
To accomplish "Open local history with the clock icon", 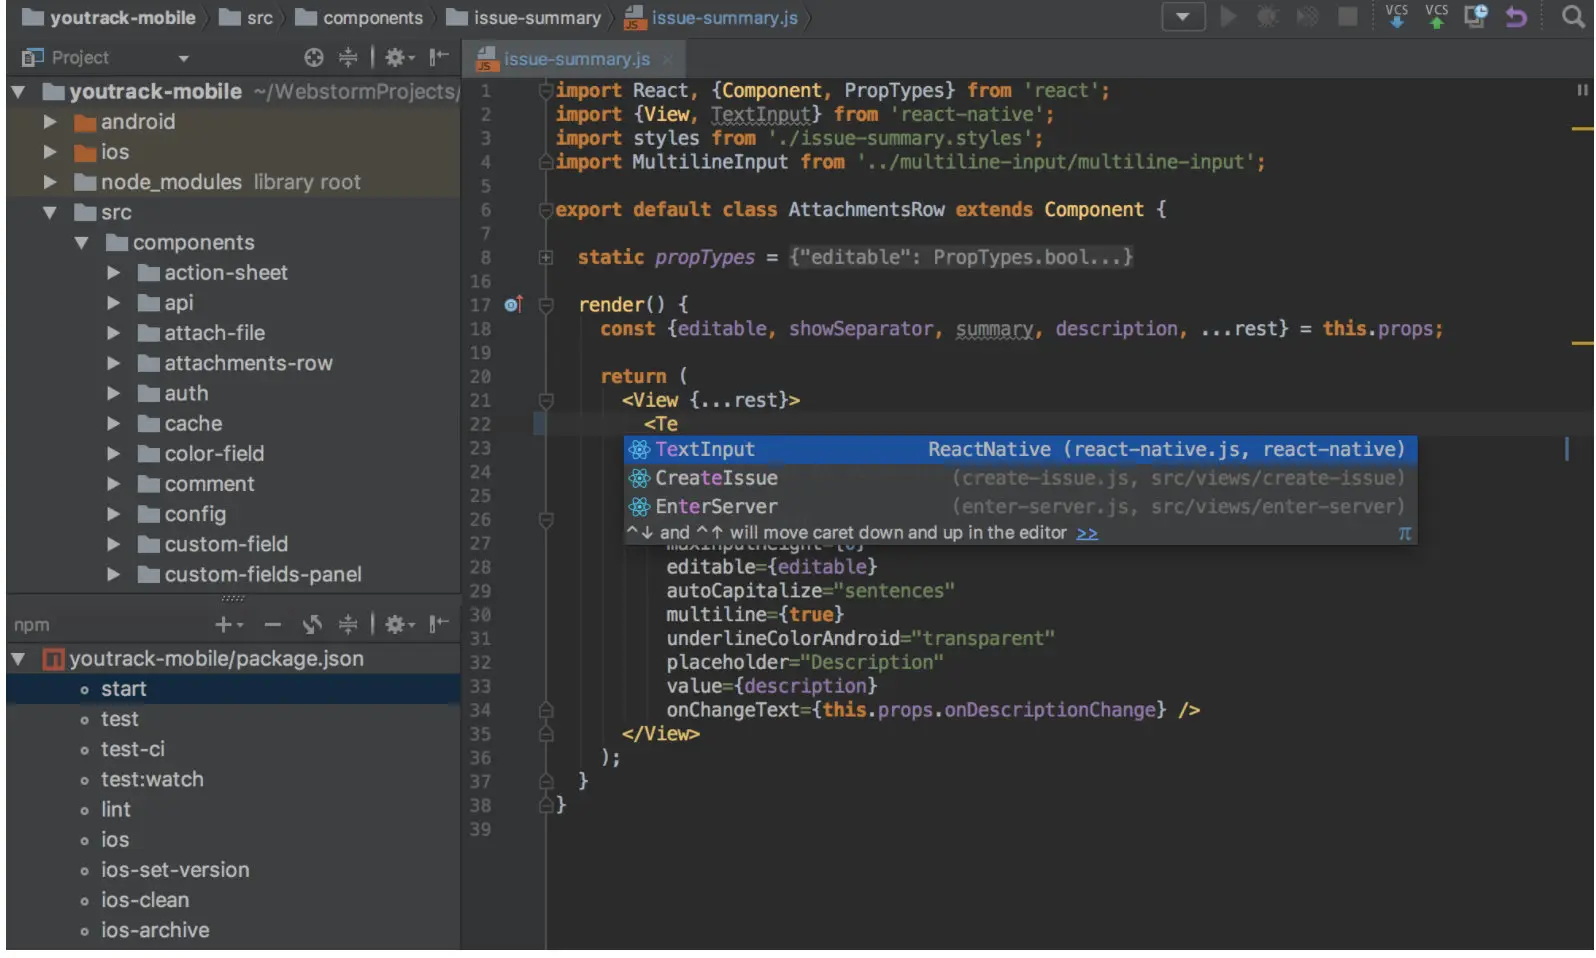I will pyautogui.click(x=1476, y=16).
